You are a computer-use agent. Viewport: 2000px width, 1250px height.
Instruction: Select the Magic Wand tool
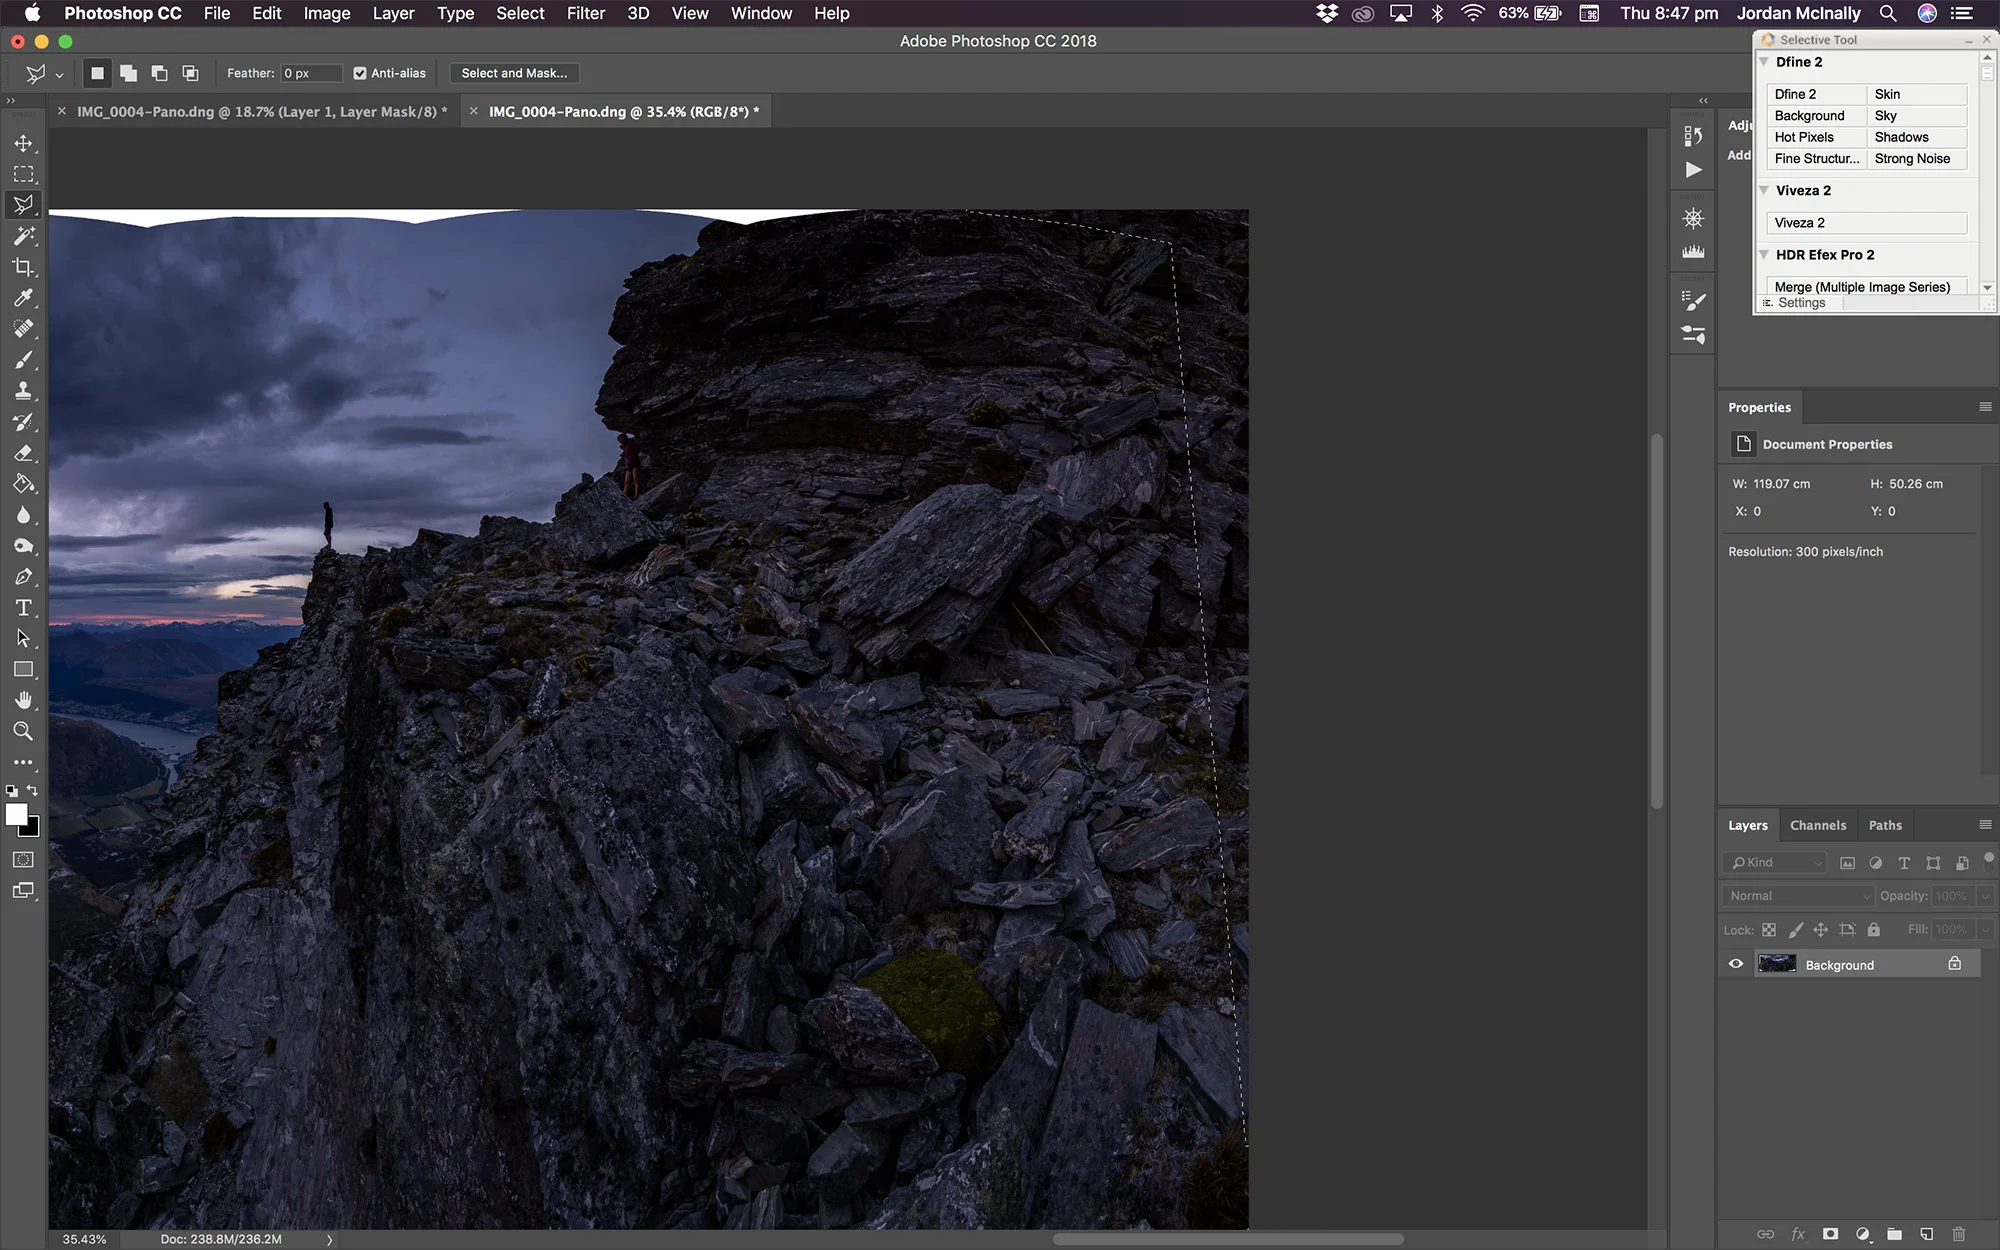[24, 236]
